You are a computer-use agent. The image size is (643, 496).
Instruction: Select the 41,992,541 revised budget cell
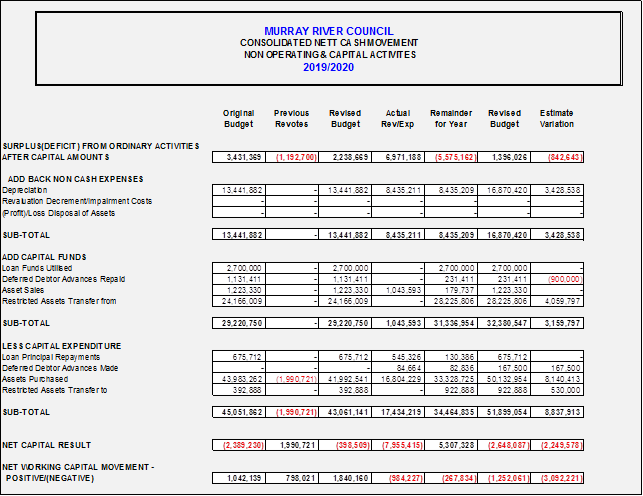345,379
